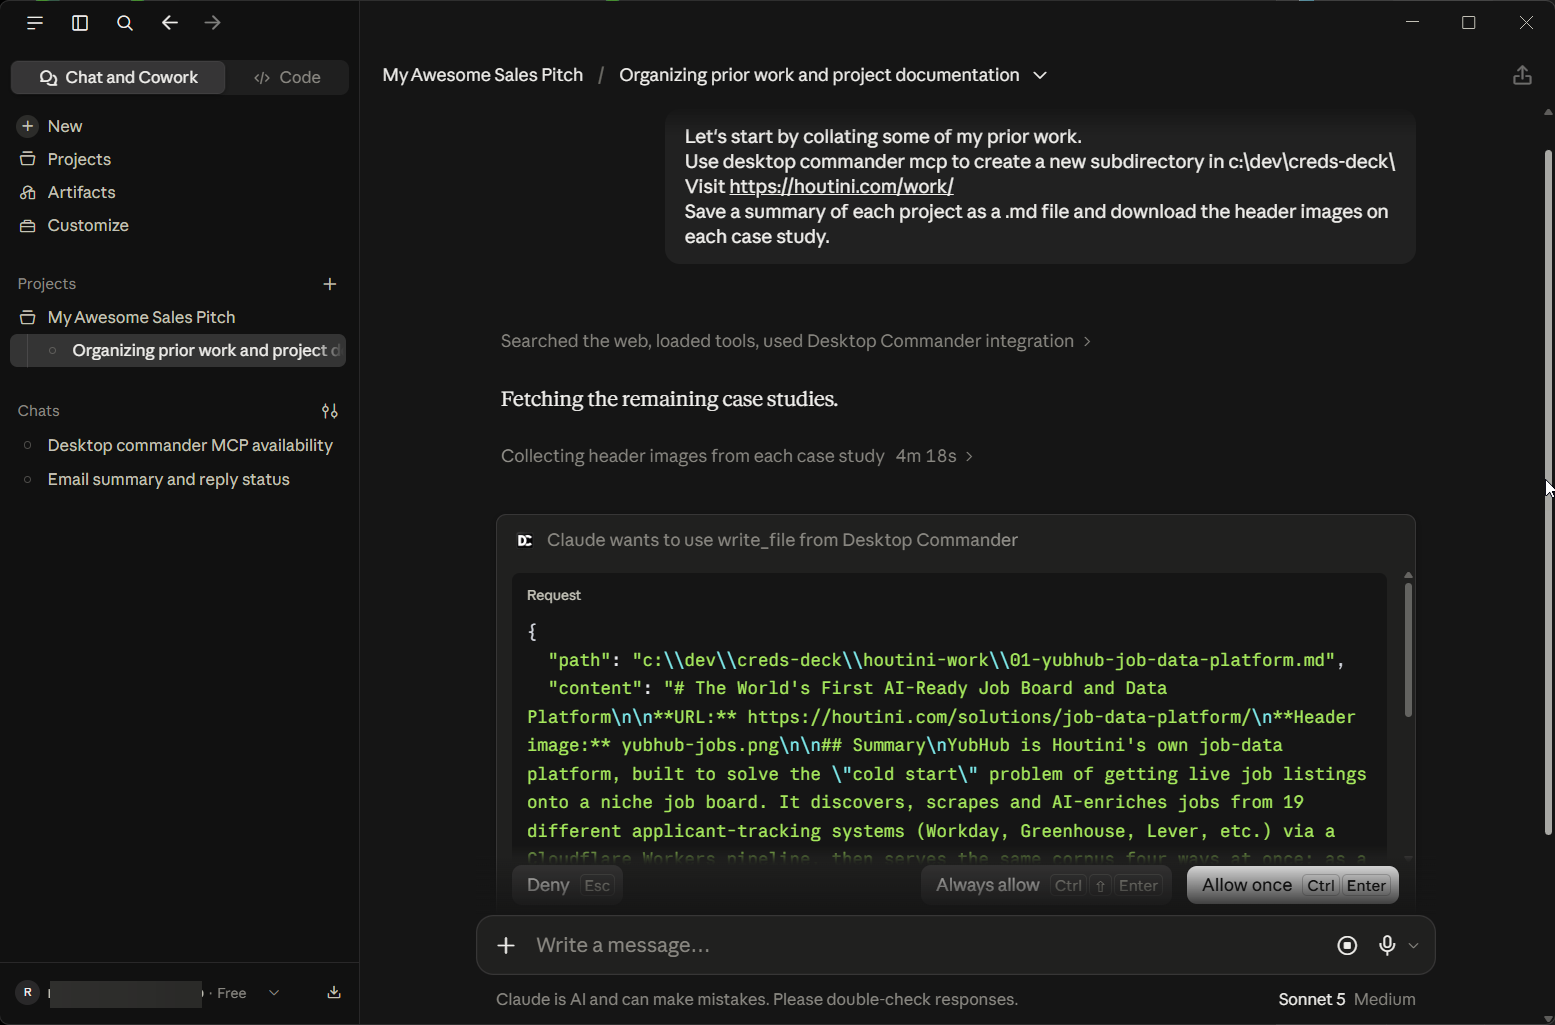Viewport: 1555px width, 1025px height.
Task: Open the hamburger menu icon
Action: pos(35,23)
